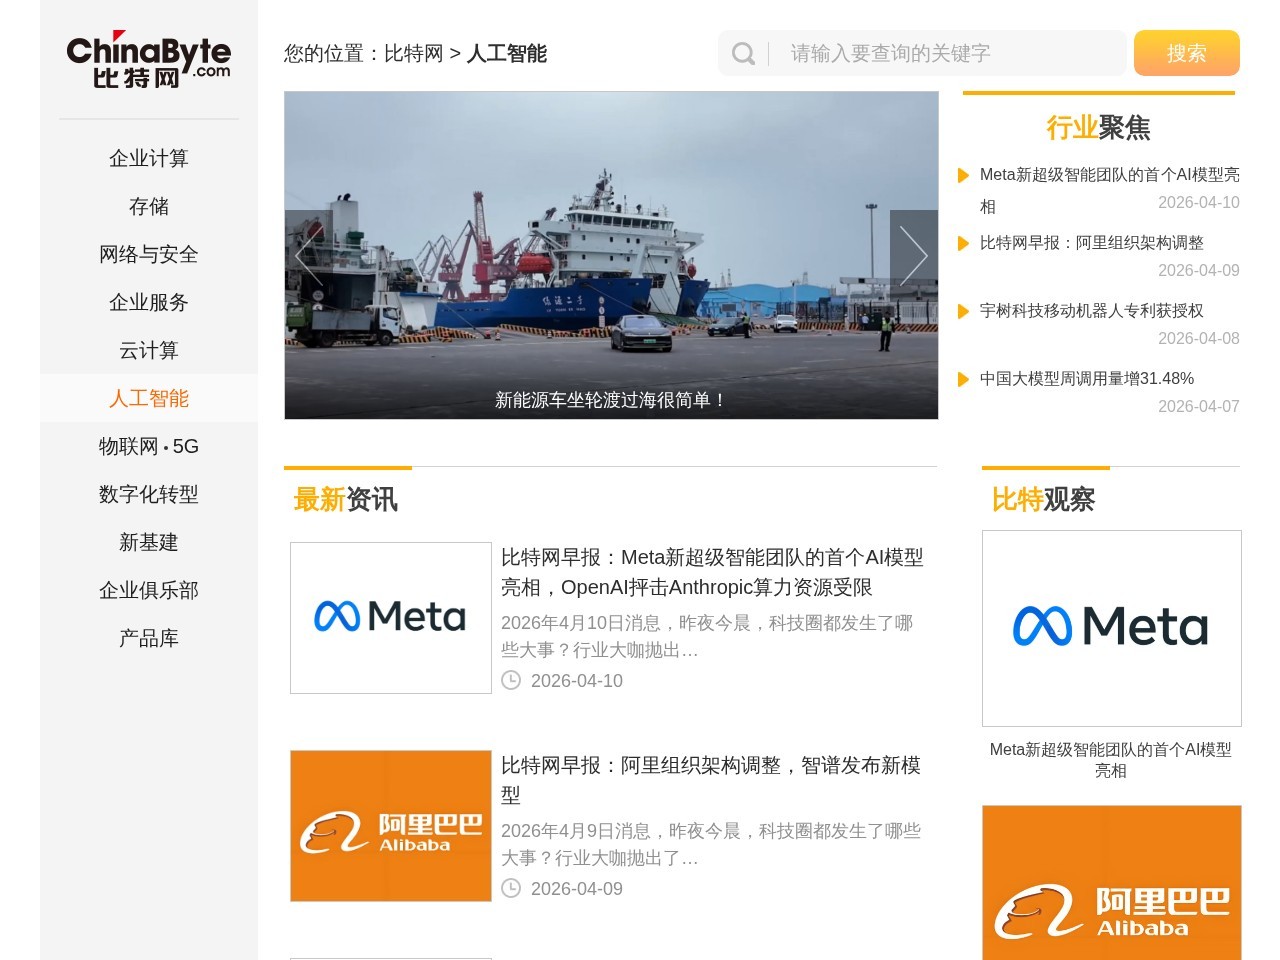Go to previous carousel slide arrow
Image resolution: width=1280 pixels, height=960 pixels.
tap(309, 256)
